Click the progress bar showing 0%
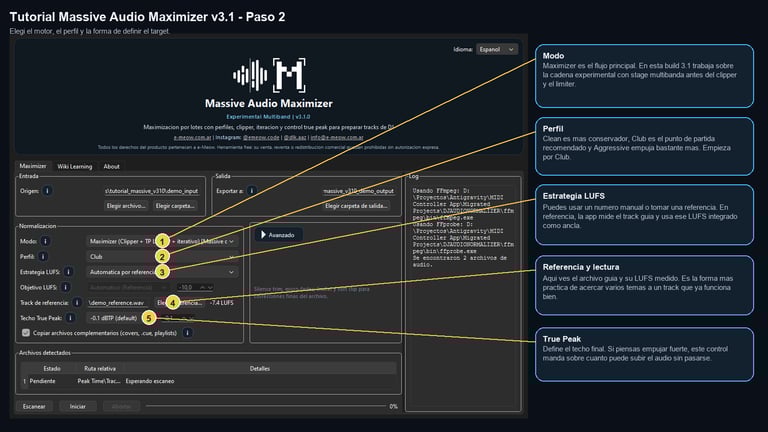This screenshot has height=432, width=768. click(x=265, y=406)
